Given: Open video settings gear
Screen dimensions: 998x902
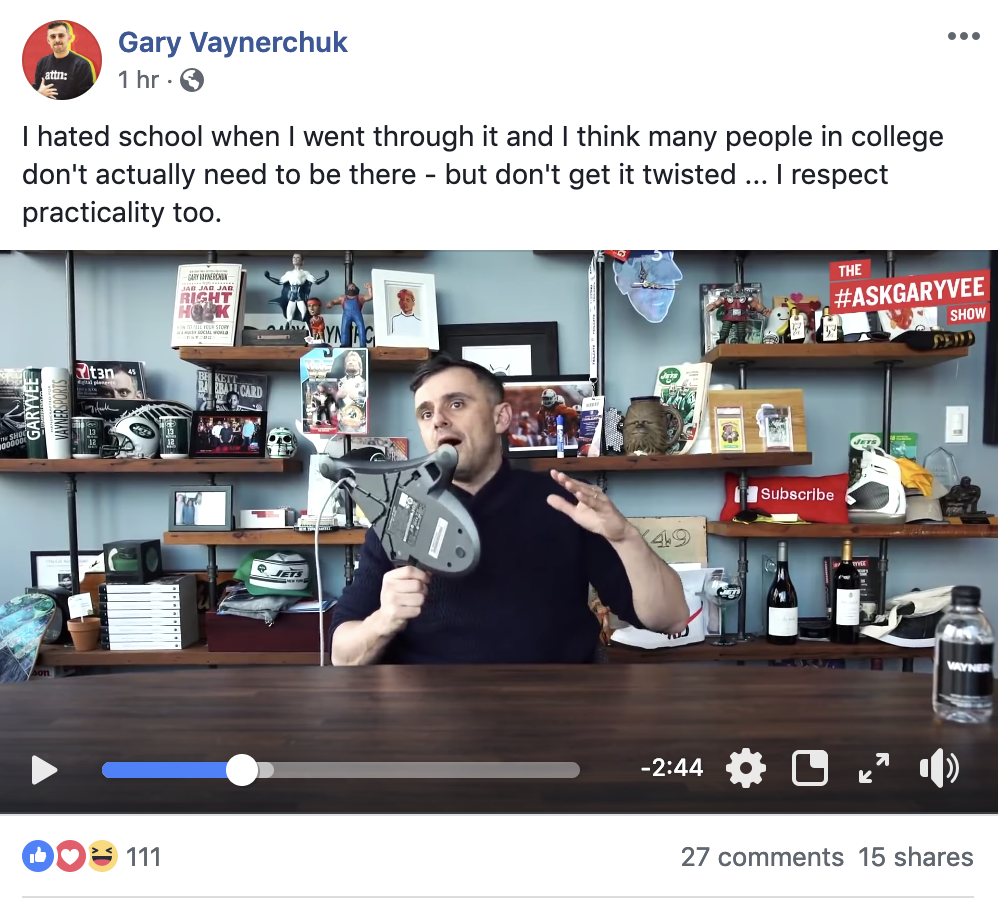Looking at the screenshot, I should point(745,768).
